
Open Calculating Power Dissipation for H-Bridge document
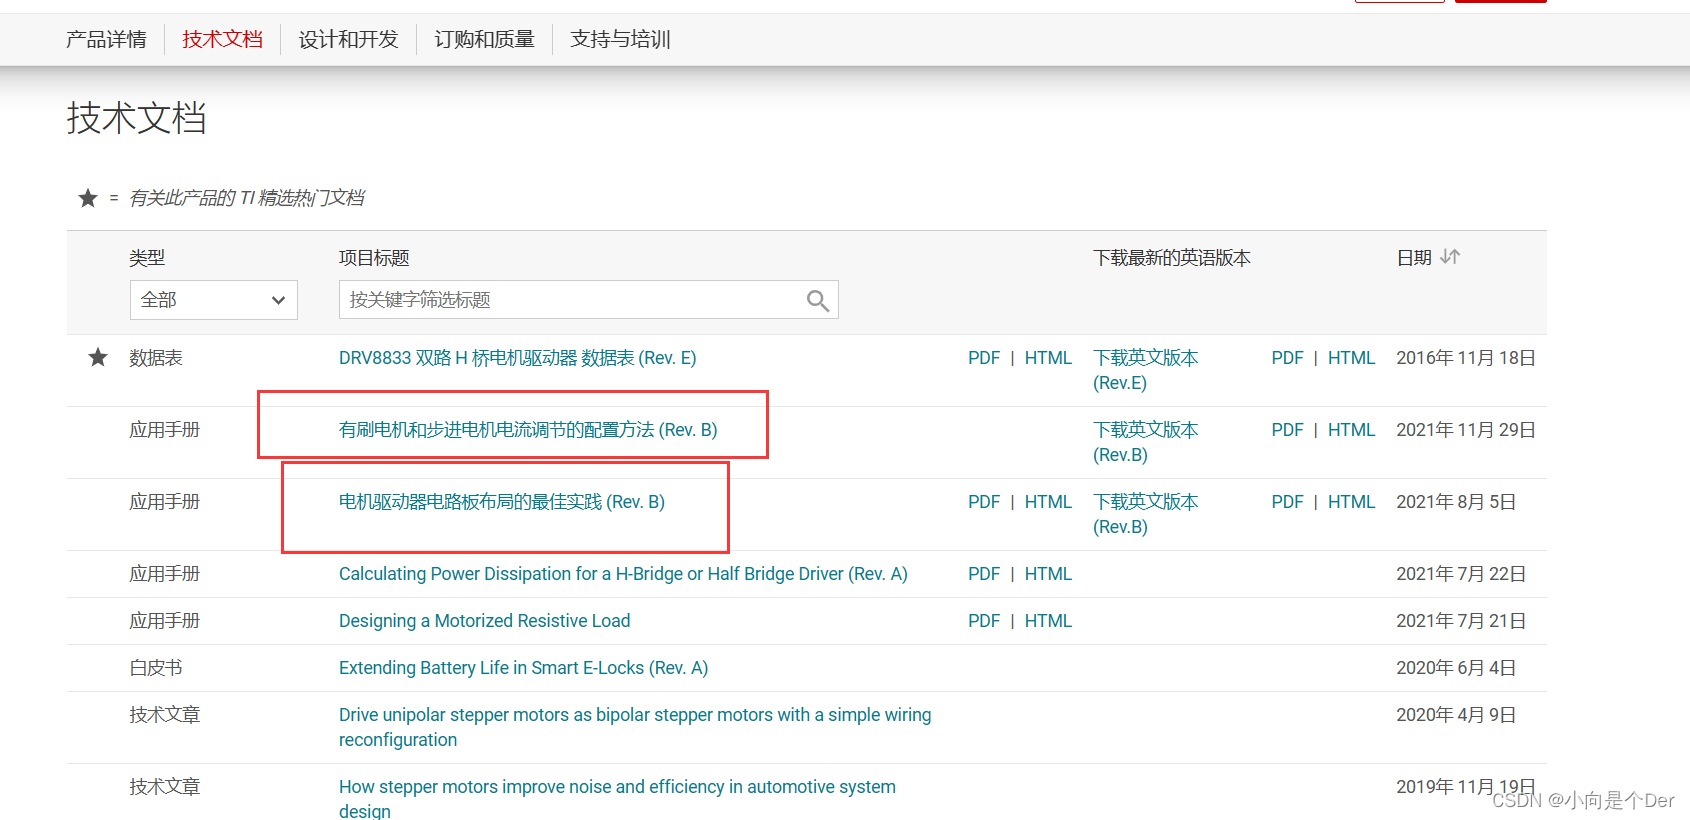pos(623,574)
